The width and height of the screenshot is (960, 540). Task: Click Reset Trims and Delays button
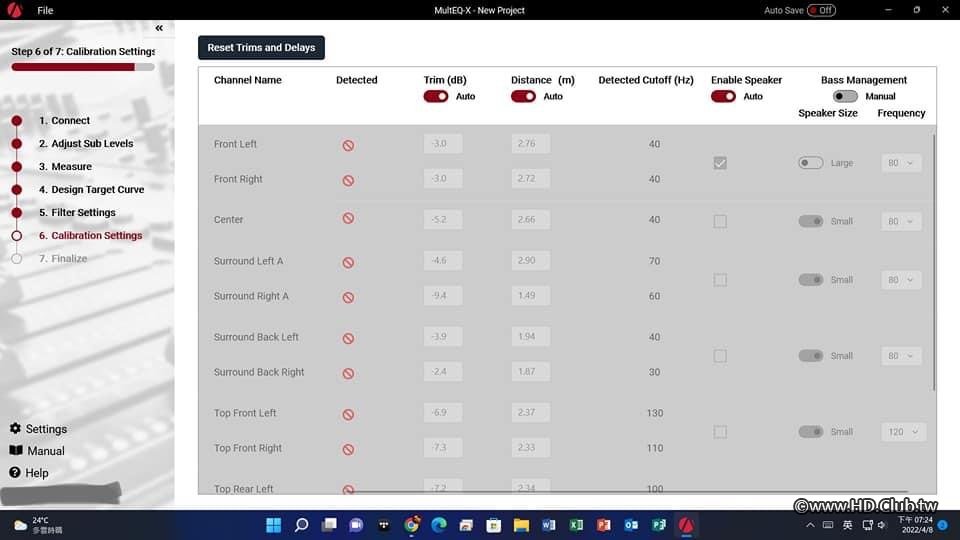click(x=261, y=48)
